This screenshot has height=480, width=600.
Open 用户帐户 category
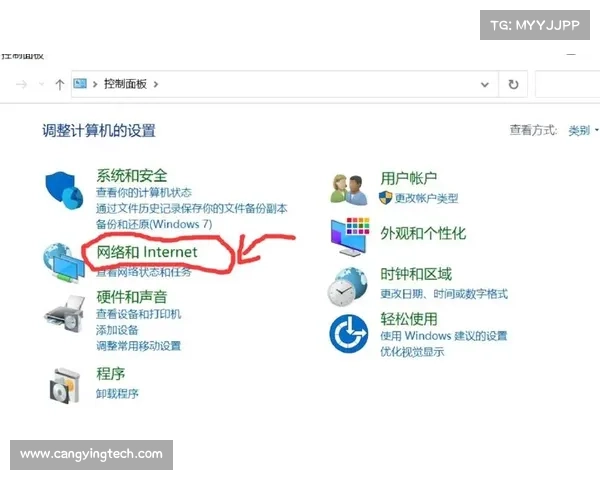click(x=409, y=178)
